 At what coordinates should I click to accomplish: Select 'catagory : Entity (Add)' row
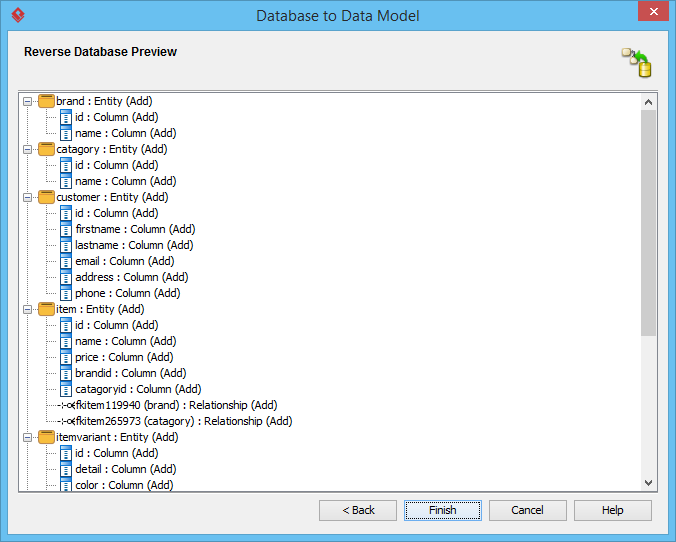[112, 149]
